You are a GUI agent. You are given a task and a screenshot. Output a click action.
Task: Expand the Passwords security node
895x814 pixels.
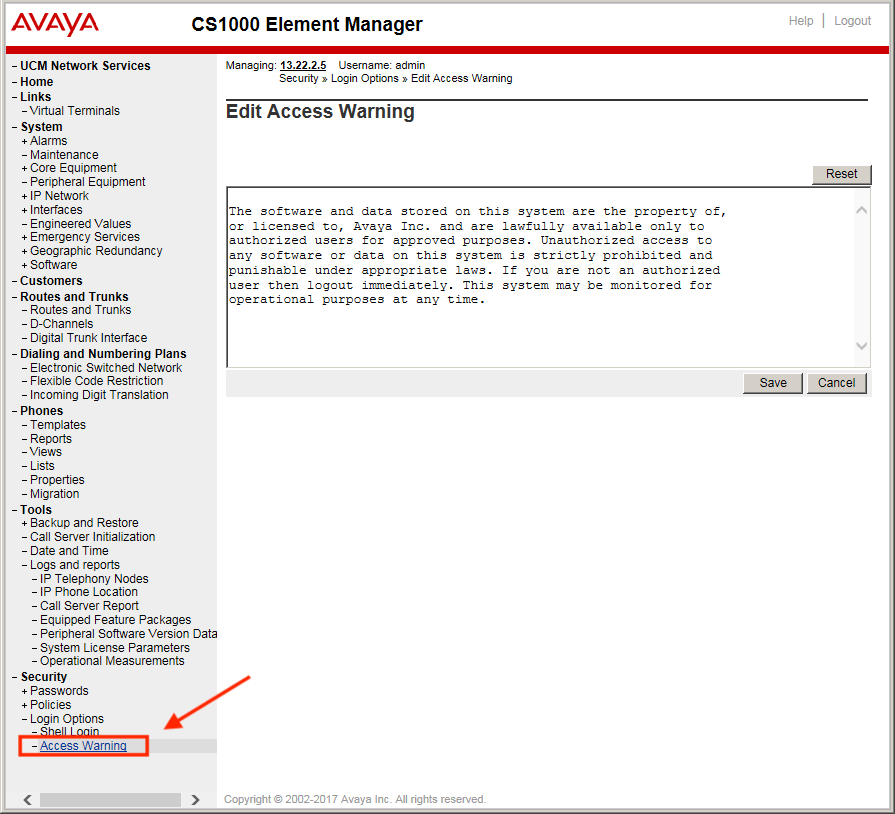coord(24,691)
